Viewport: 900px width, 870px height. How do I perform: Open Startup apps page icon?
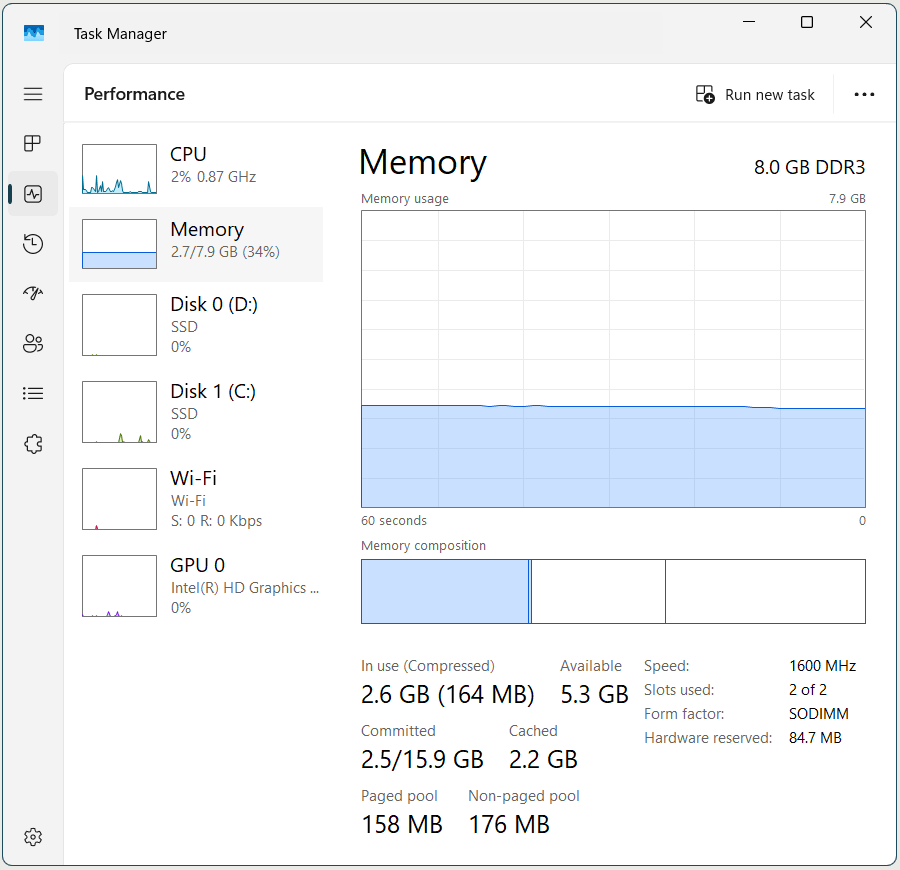tap(33, 294)
